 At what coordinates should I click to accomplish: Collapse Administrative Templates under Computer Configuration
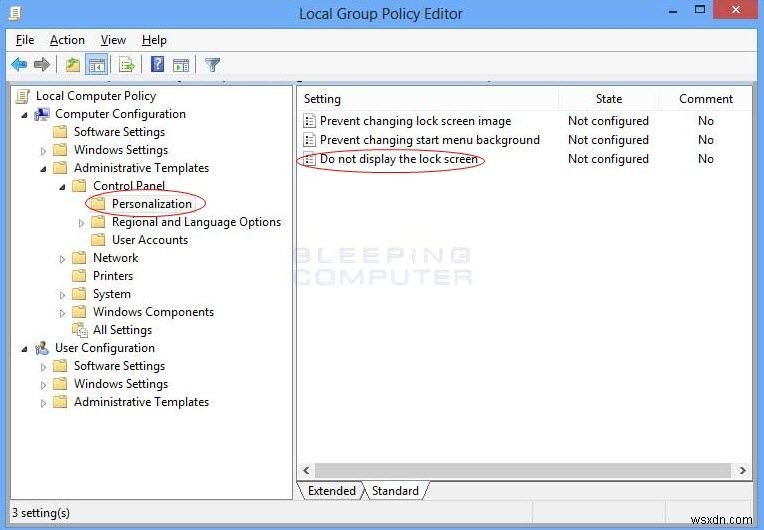pyautogui.click(x=43, y=169)
